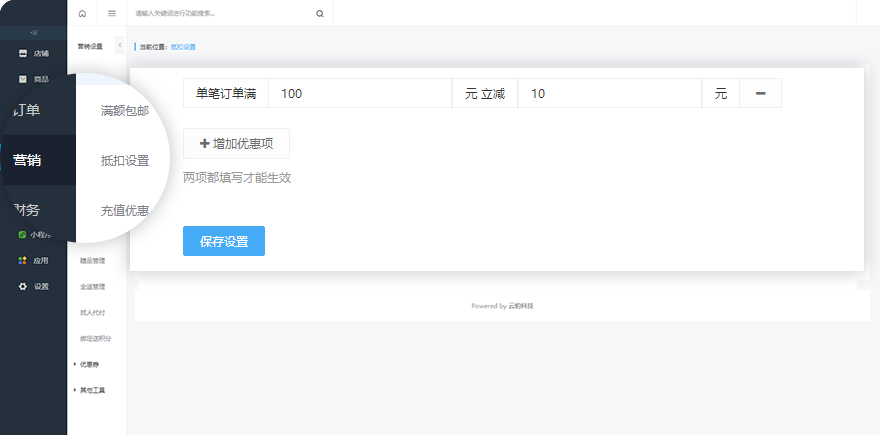This screenshot has width=880, height=435.
Task: Open 赠品管理 submenu item
Action: coord(92,261)
